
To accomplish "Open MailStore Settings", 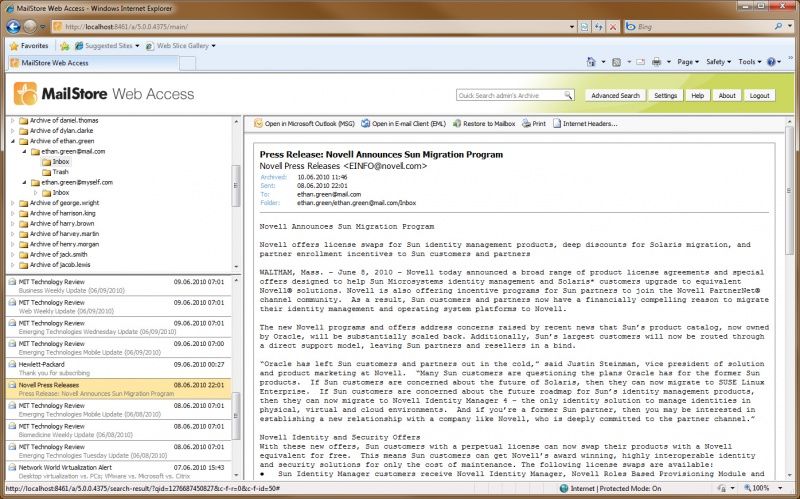I will (665, 95).
